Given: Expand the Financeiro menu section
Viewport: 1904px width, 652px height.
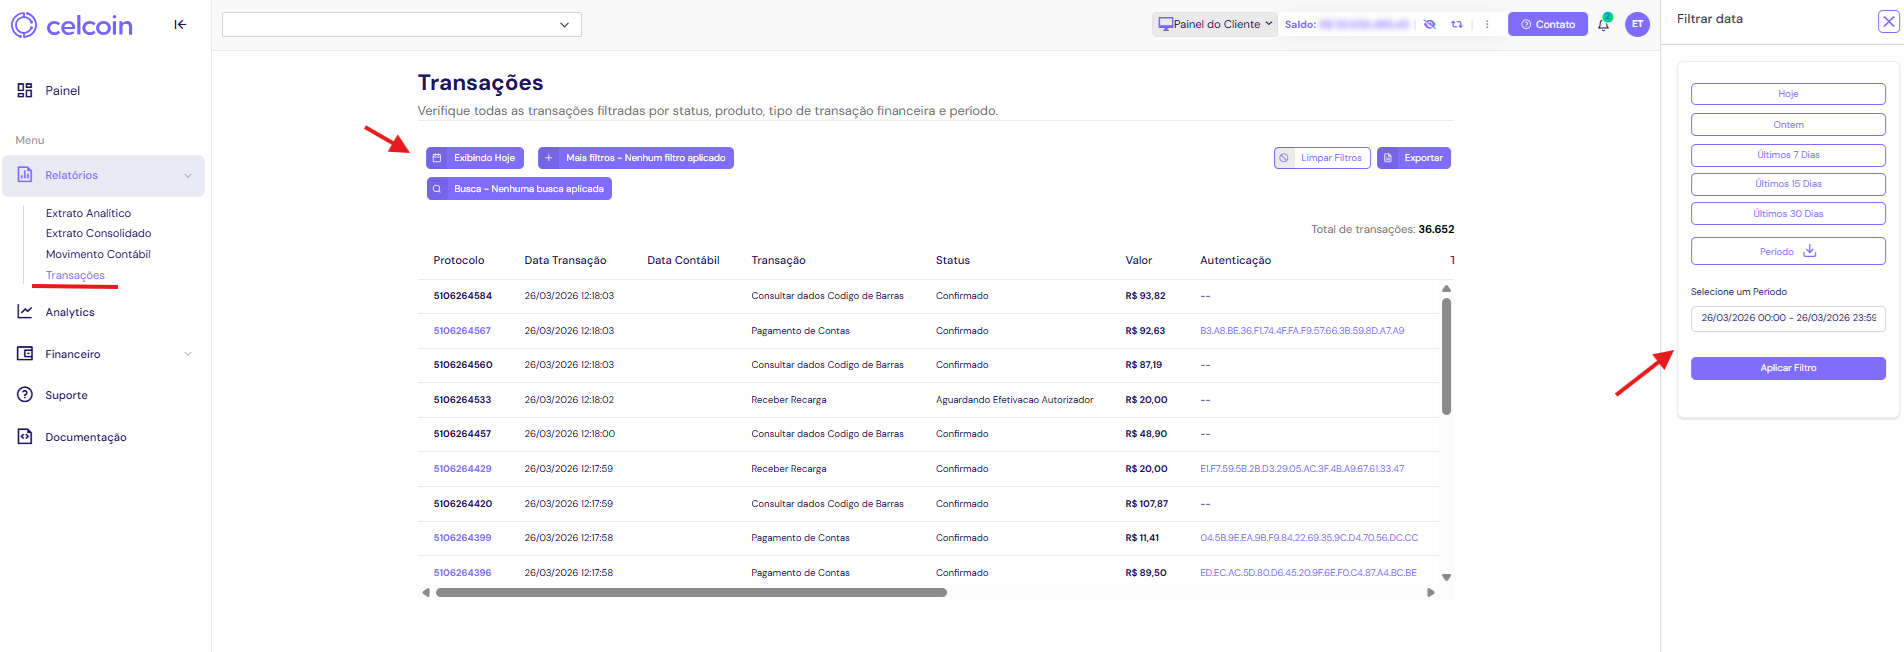Looking at the screenshot, I should tap(187, 354).
